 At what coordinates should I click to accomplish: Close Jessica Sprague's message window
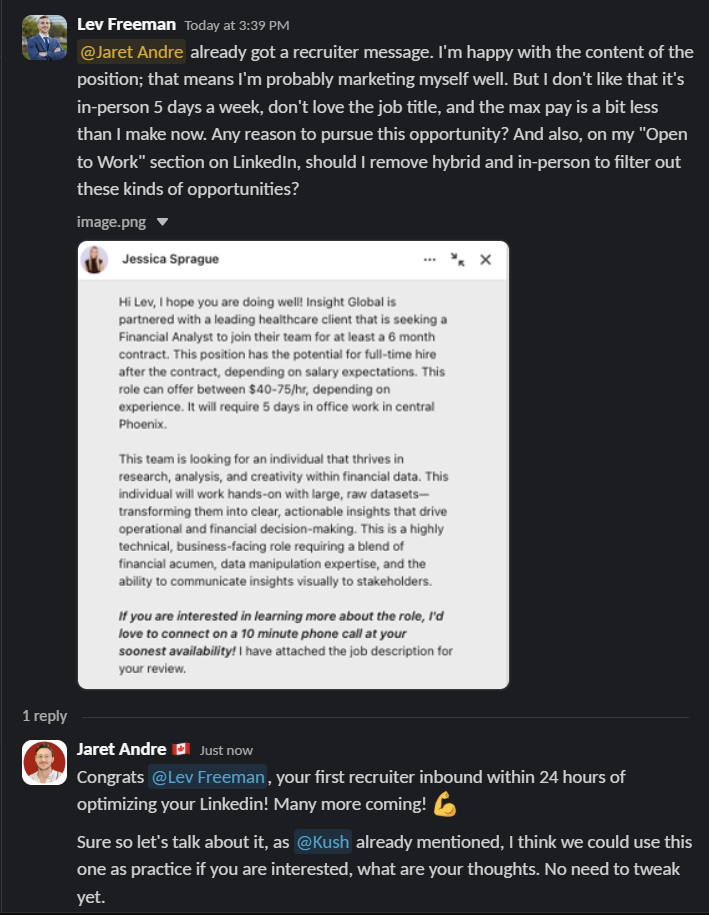tap(486, 260)
